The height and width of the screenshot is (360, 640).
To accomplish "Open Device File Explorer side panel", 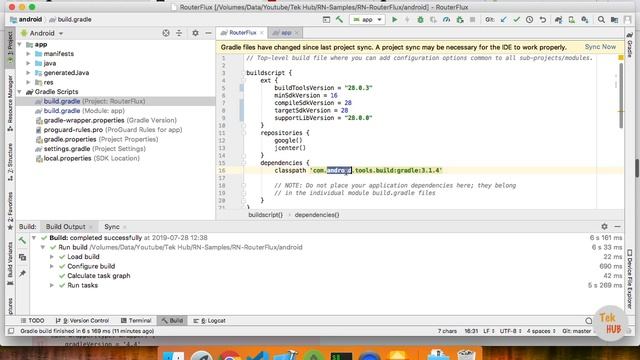I will click(630, 279).
